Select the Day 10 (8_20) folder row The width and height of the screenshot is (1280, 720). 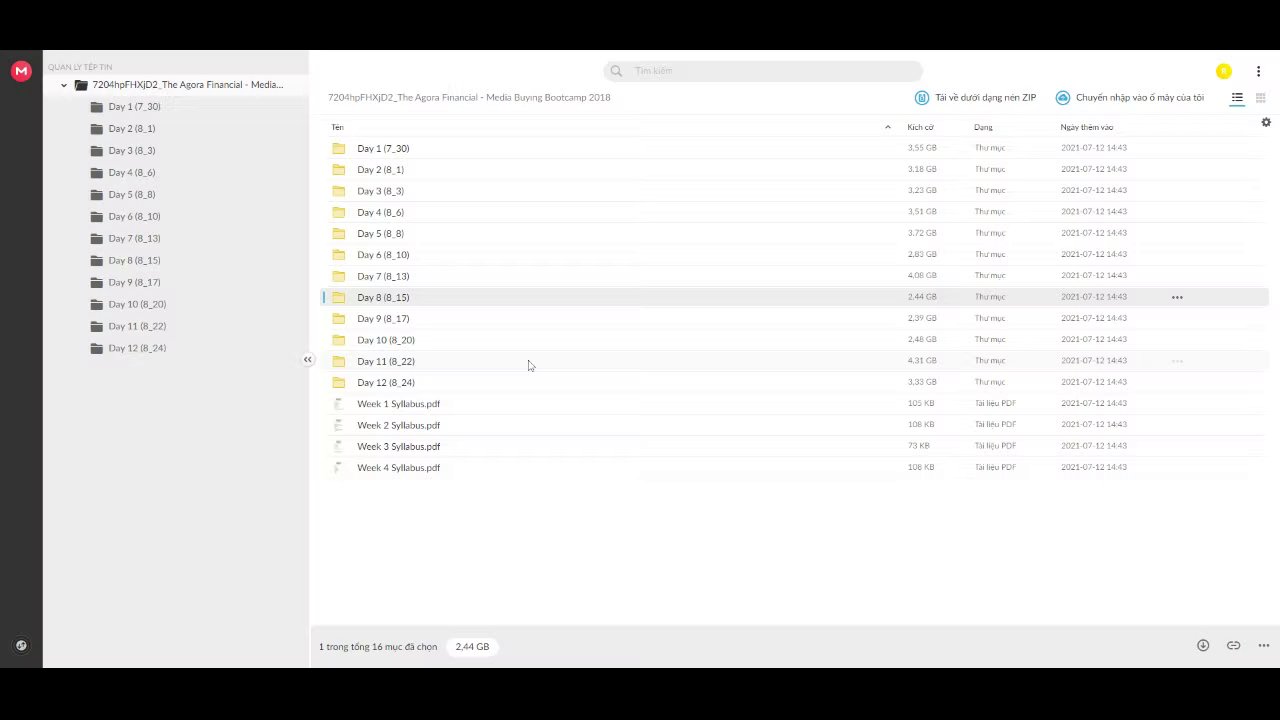click(x=794, y=340)
